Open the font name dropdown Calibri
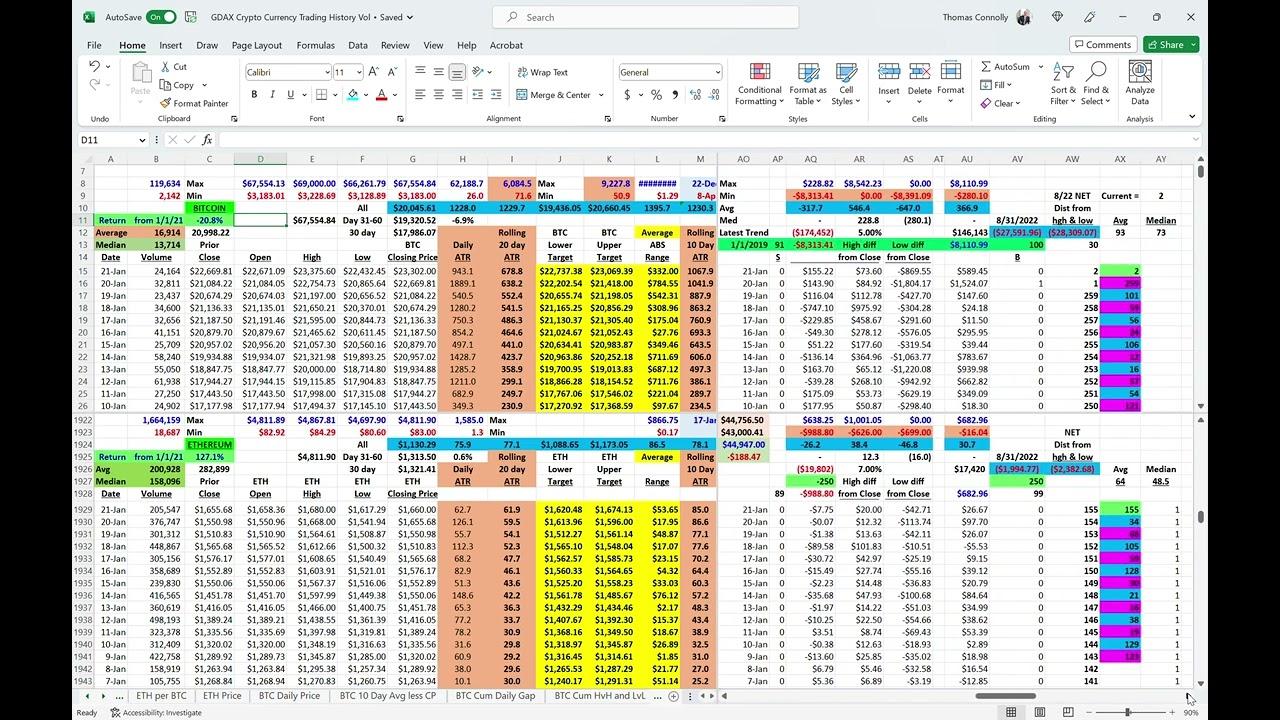The image size is (1280, 720). click(x=327, y=73)
